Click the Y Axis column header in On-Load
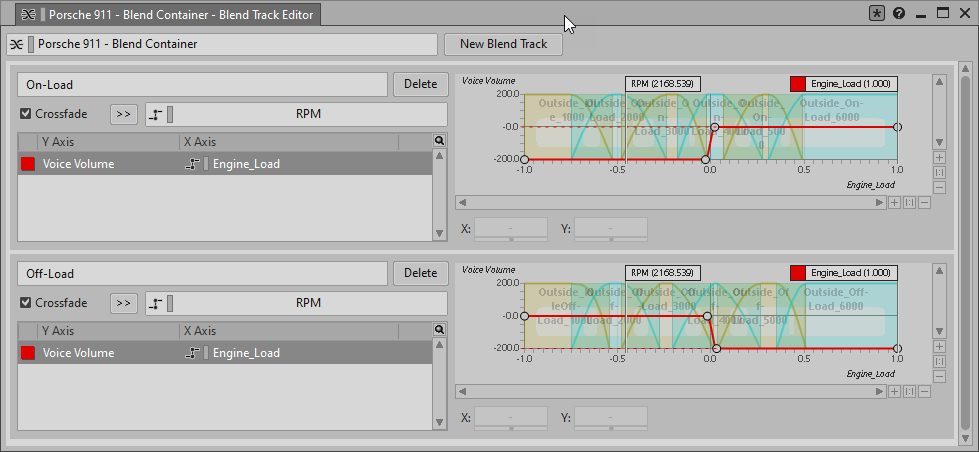This screenshot has height=452, width=979. [x=98, y=142]
